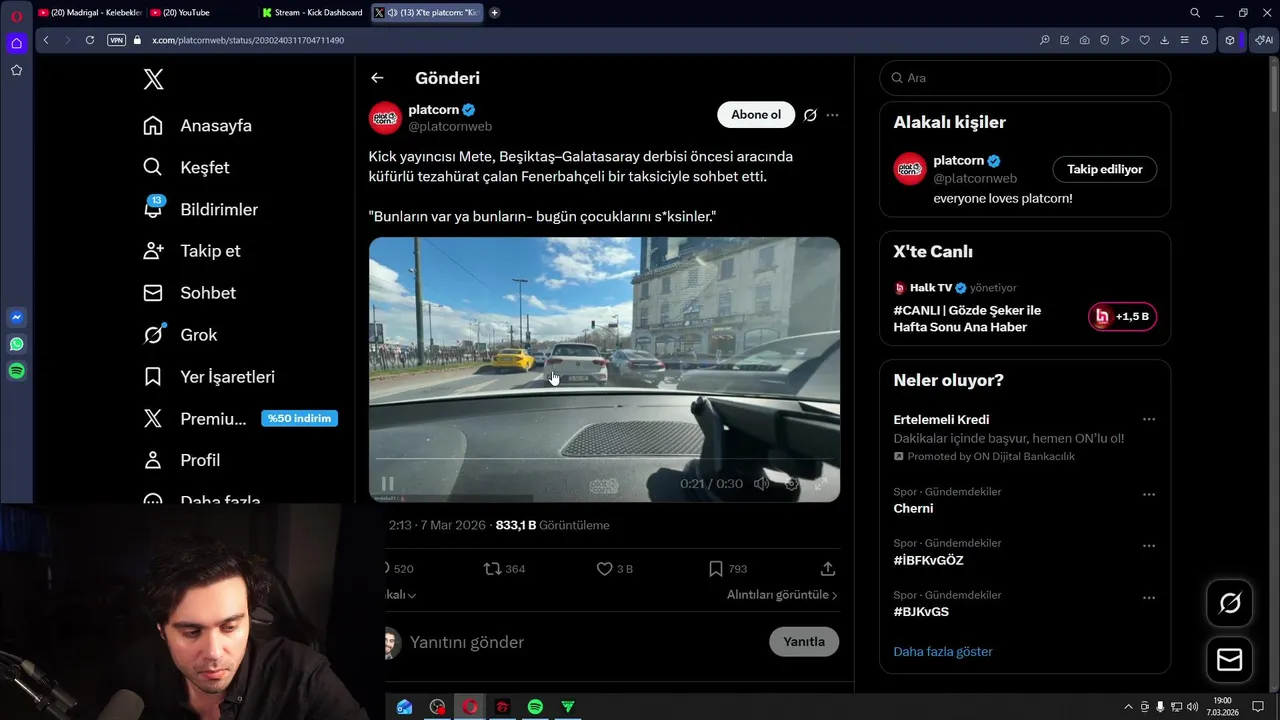Image resolution: width=1280 pixels, height=720 pixels.
Task: Go back with the post arrow
Action: tap(377, 78)
